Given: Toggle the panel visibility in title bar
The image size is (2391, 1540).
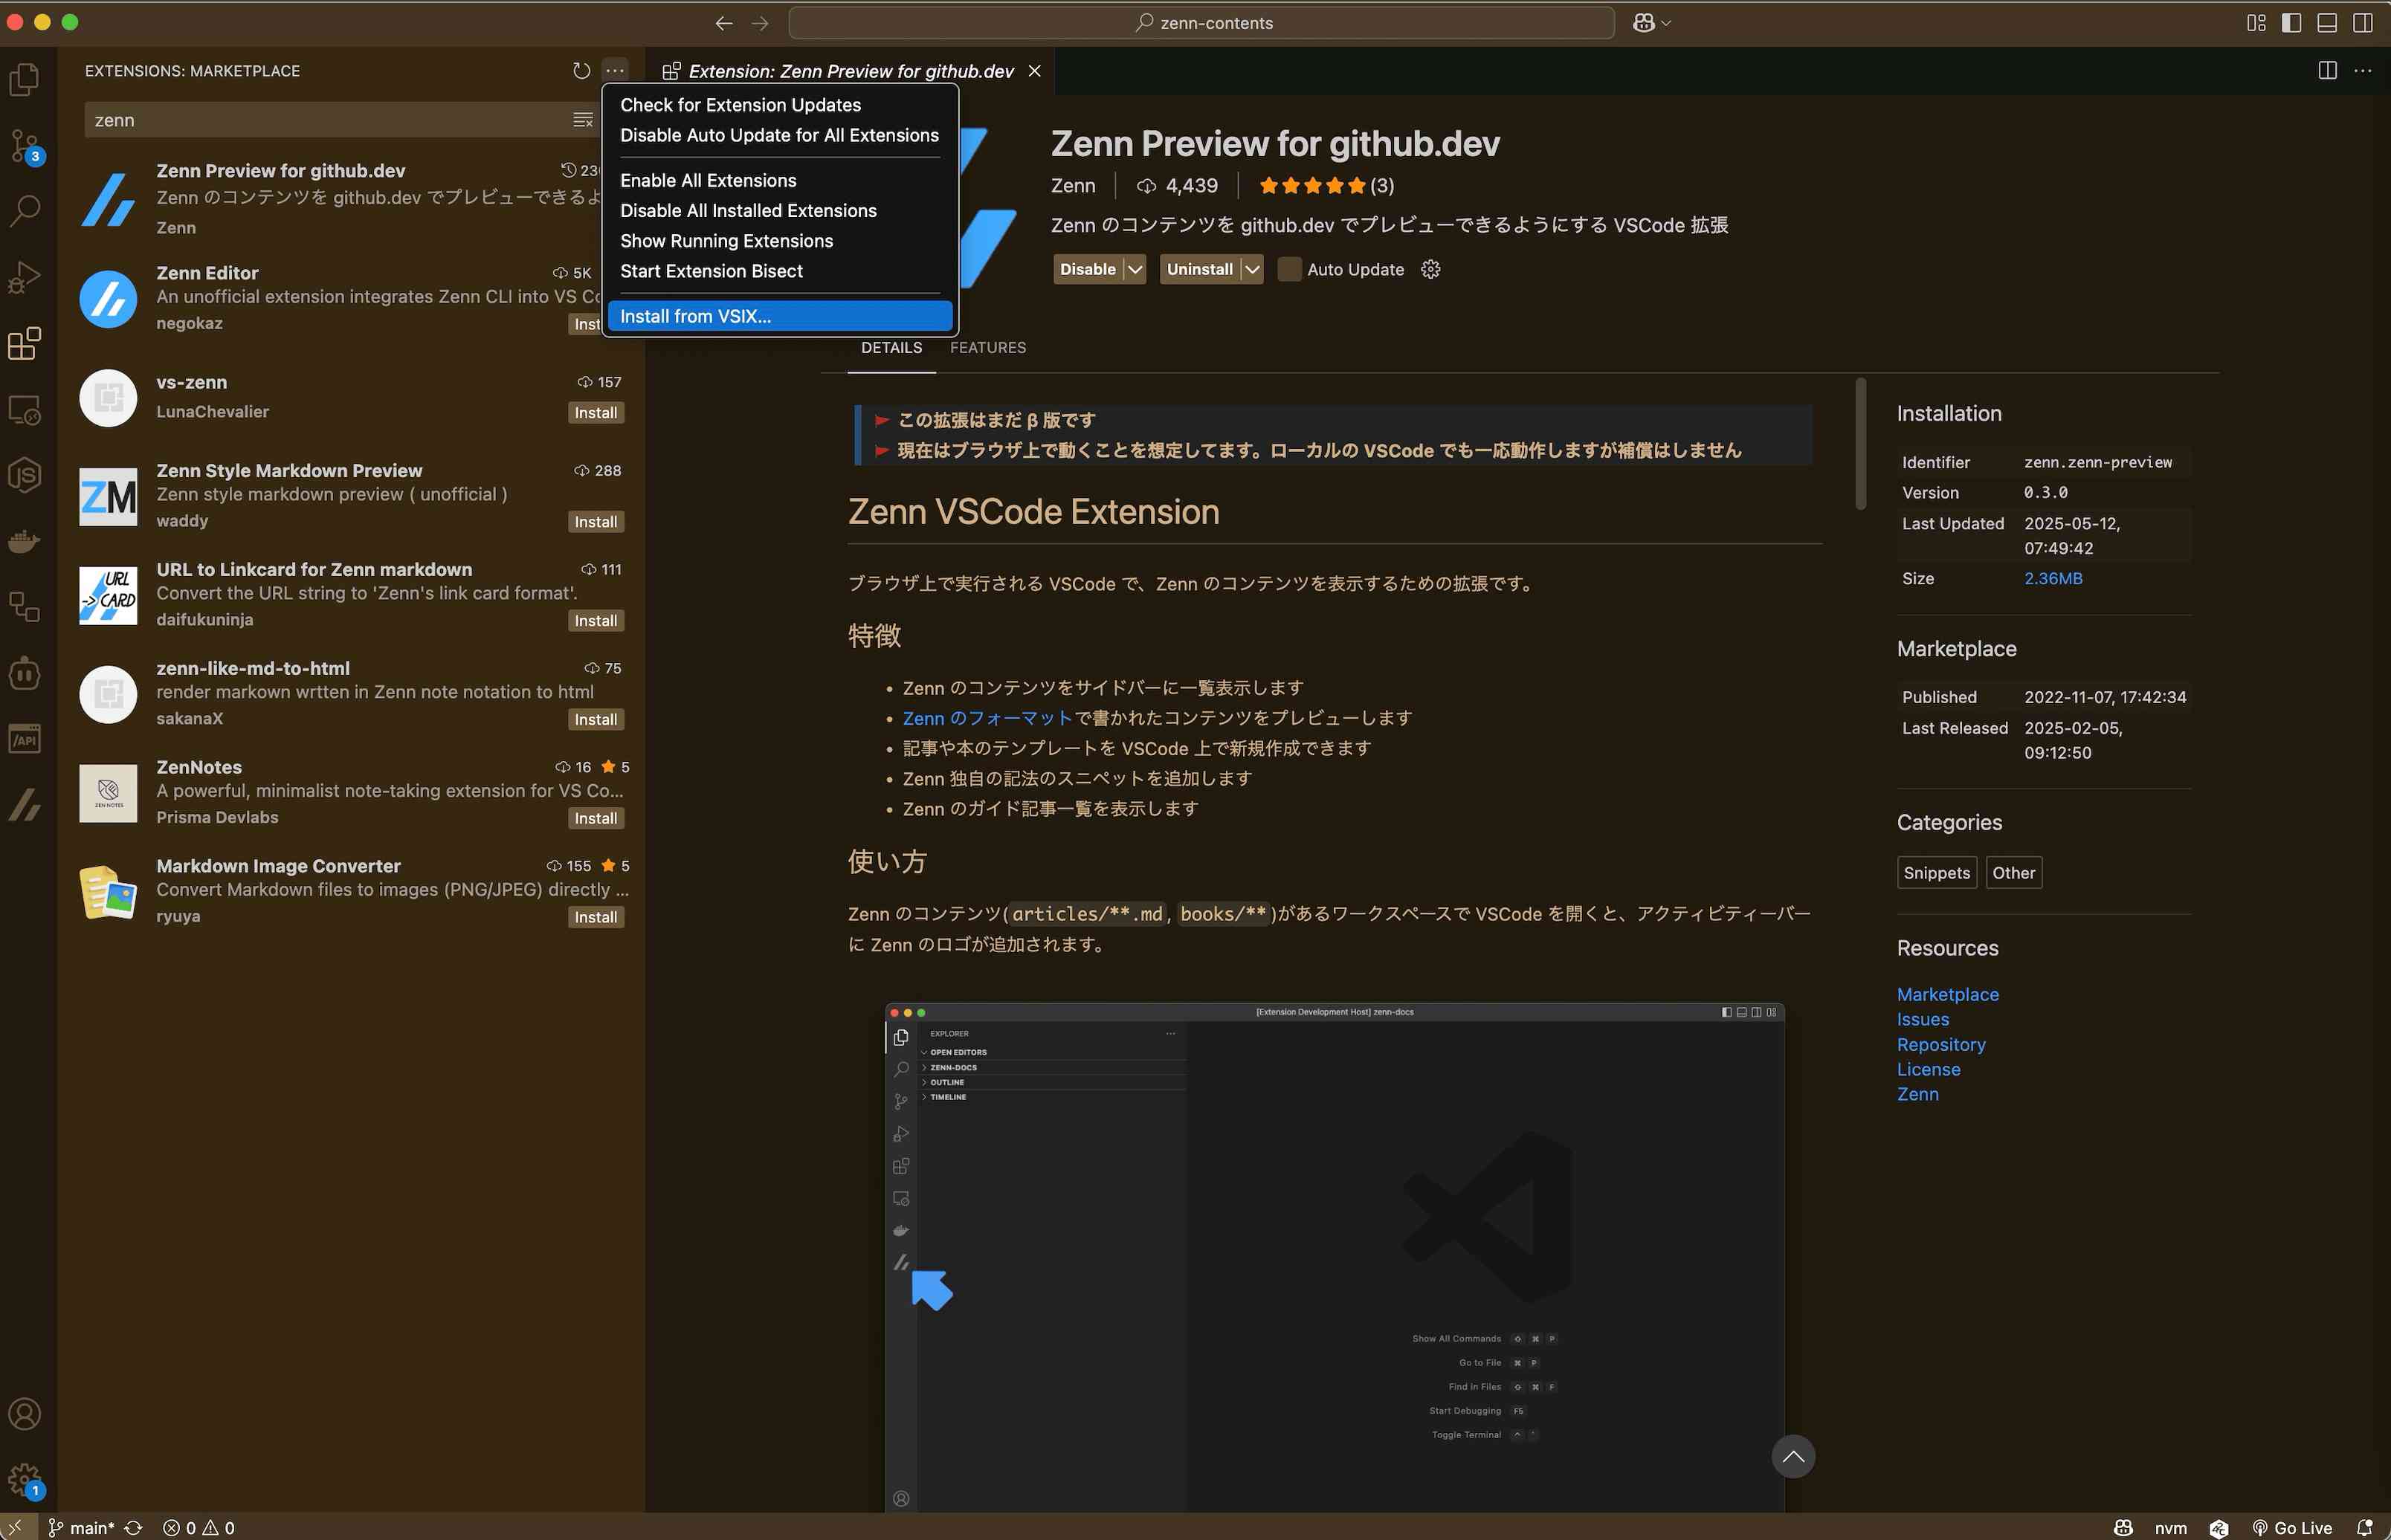Looking at the screenshot, I should [2327, 23].
